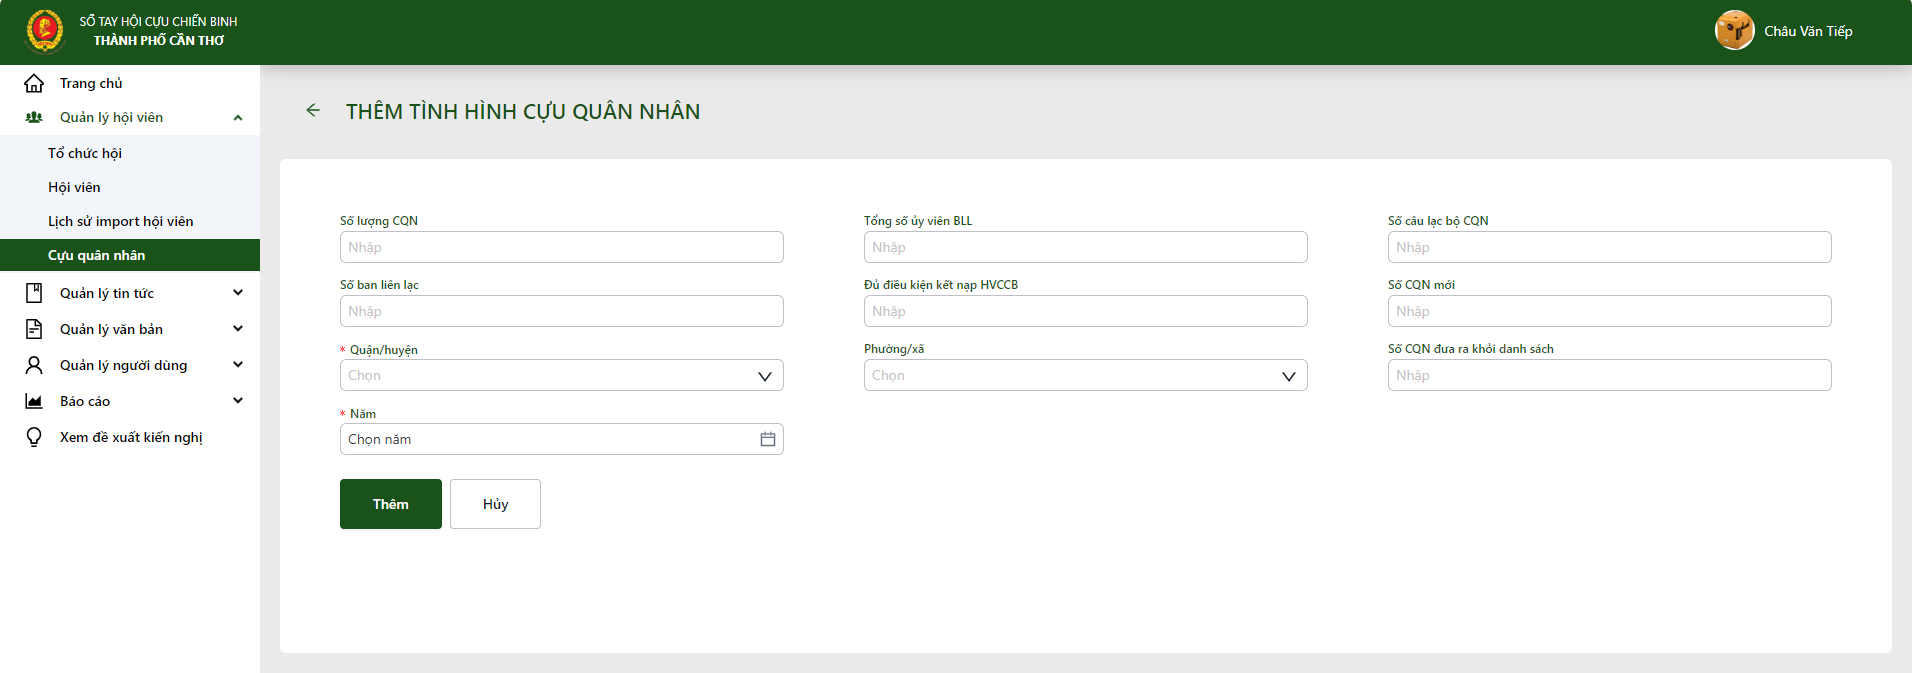The height and width of the screenshot is (673, 1912).
Task: Open Xem đề xuất kiến nghị
Action: coord(130,437)
